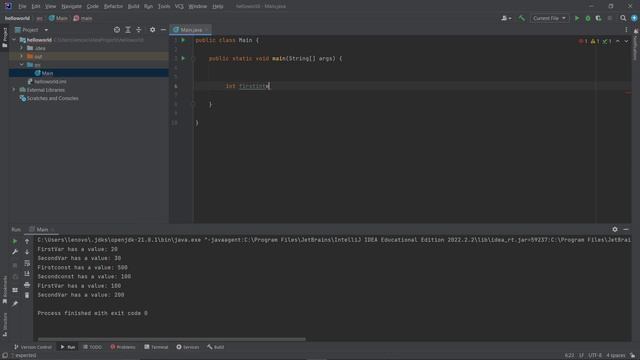Collapse the helloworld project root node
The image size is (640, 360).
click(x=15, y=40)
